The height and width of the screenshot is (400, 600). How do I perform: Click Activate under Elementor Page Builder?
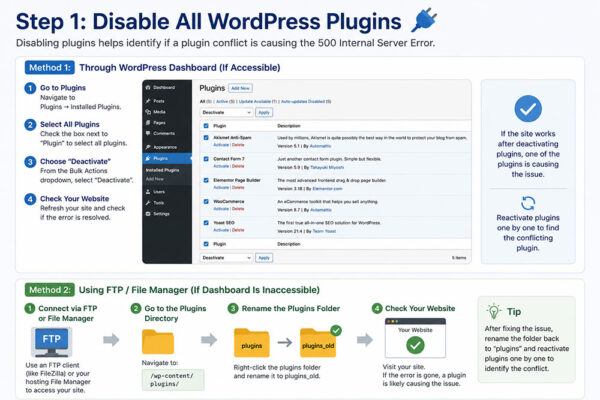(221, 188)
